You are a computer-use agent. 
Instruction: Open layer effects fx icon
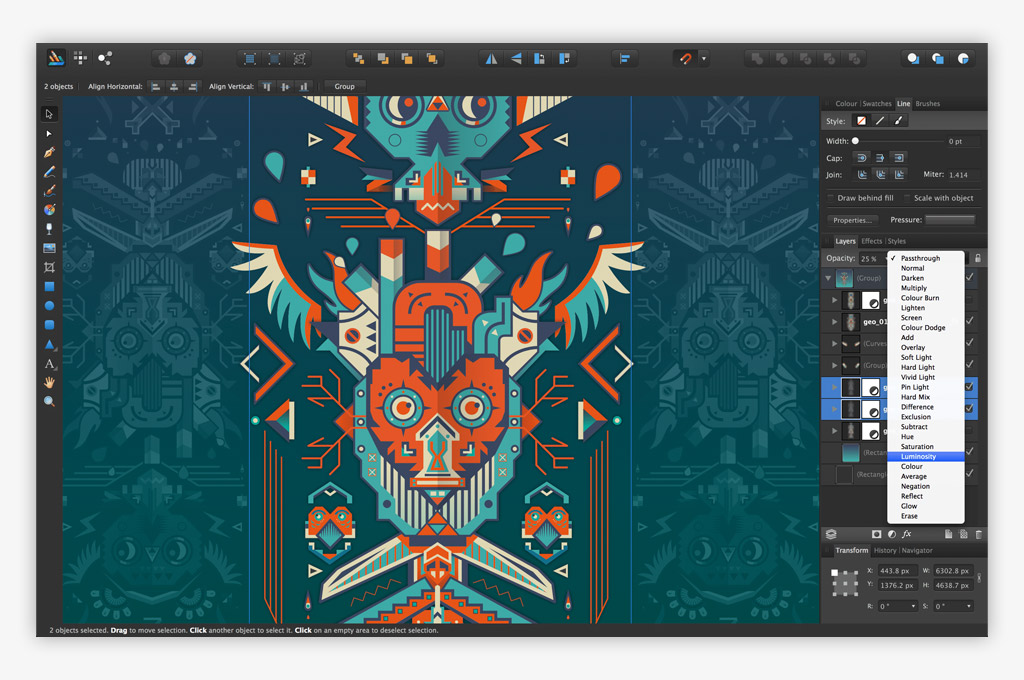907,534
